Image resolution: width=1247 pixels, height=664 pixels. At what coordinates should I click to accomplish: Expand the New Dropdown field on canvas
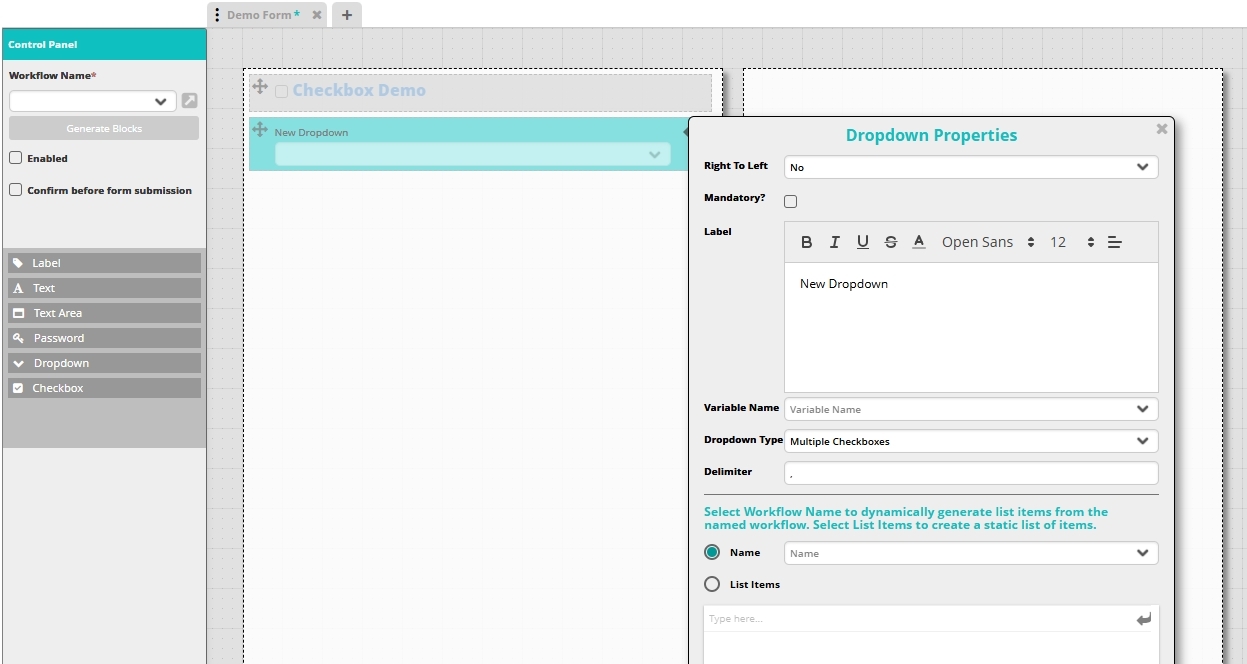472,154
